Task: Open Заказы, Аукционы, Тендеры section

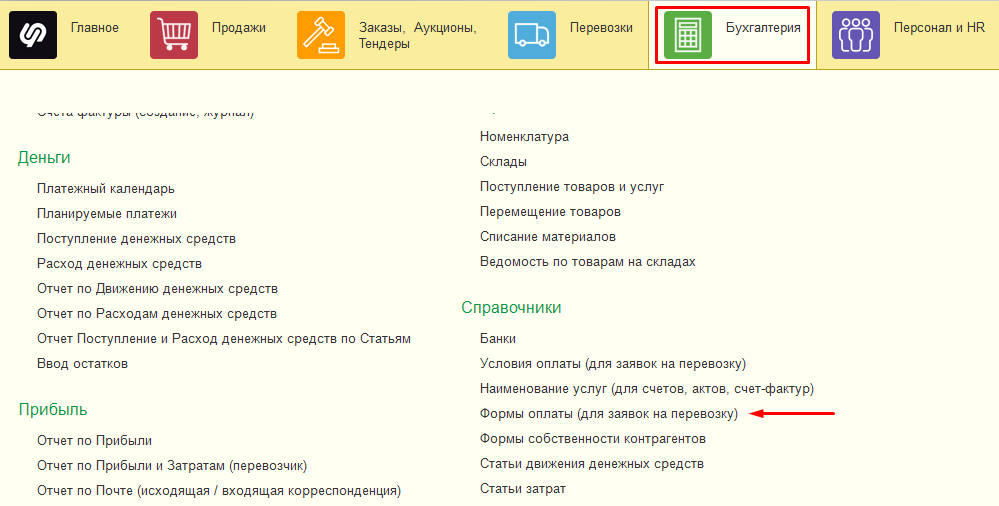Action: point(417,36)
